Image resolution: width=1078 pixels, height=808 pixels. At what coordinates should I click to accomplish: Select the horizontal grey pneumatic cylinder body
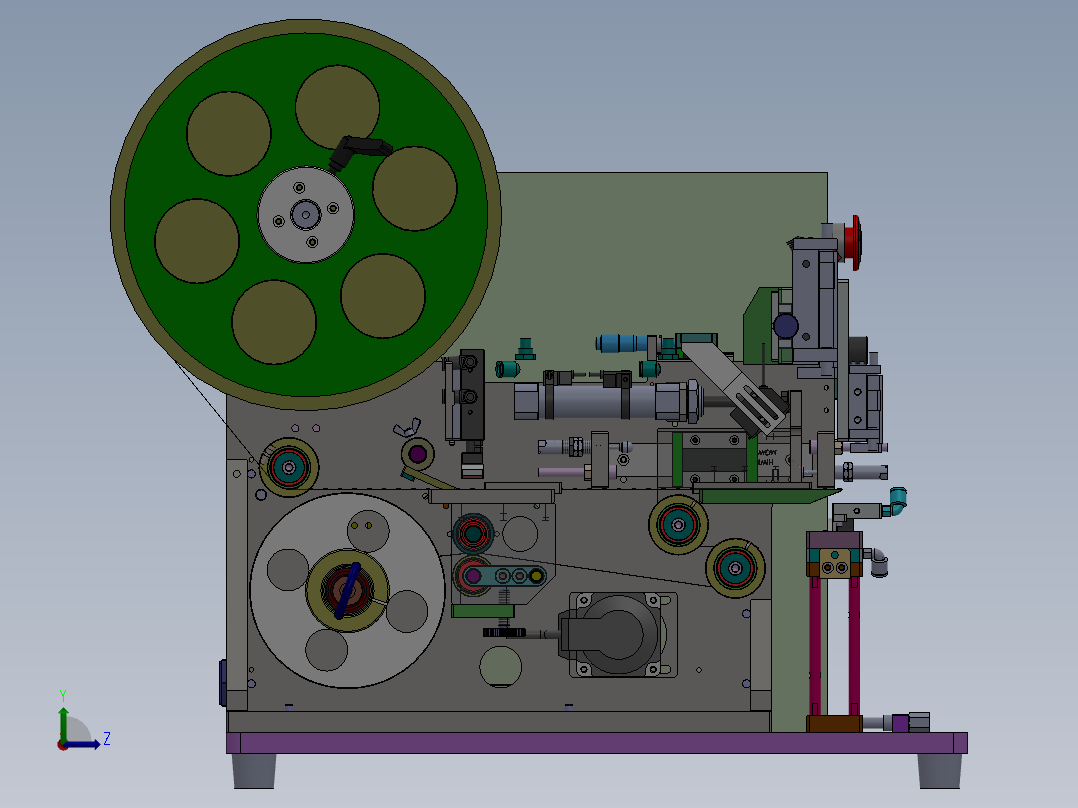603,401
